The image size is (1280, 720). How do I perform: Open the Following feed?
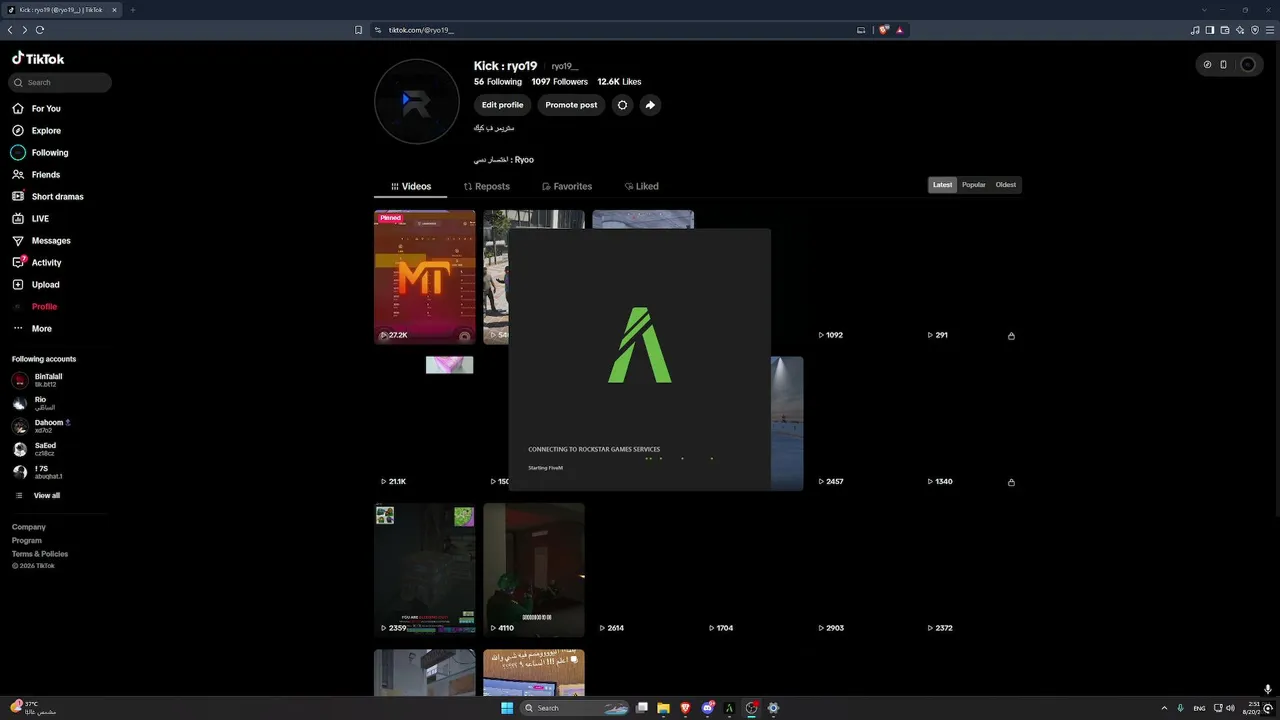coord(40,153)
